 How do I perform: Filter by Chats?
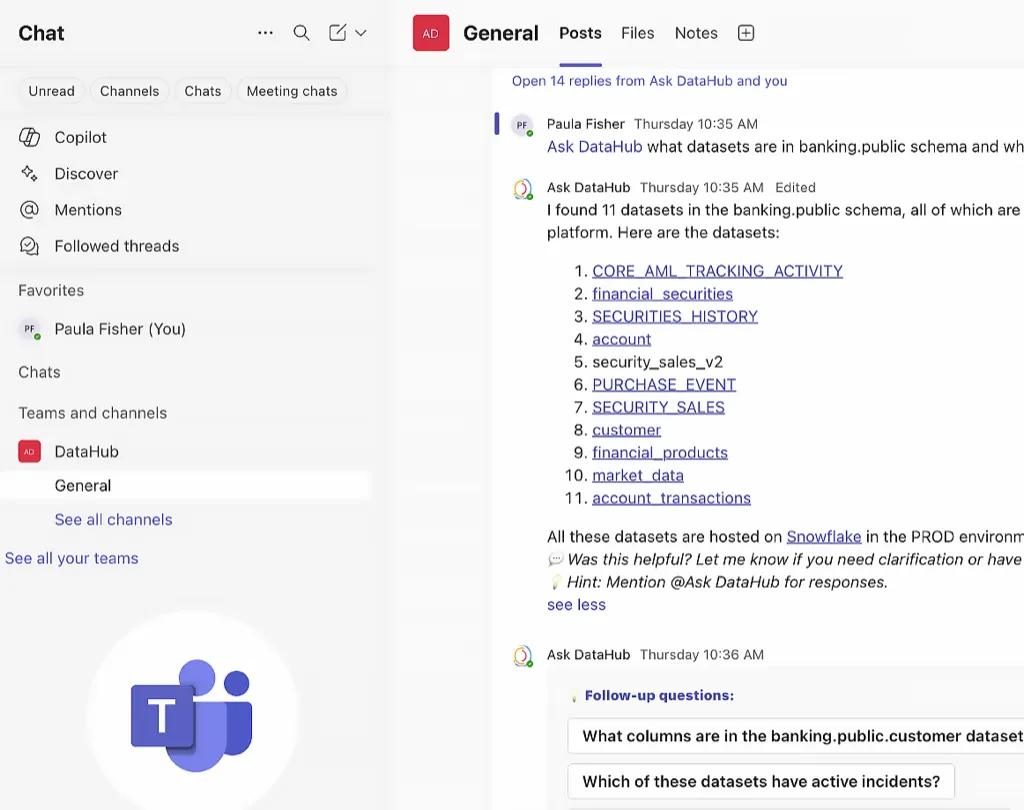202,91
